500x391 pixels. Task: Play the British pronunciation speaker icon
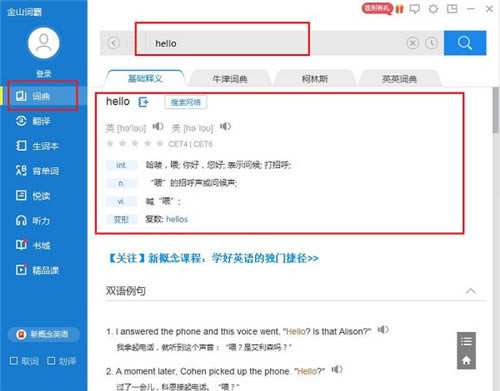158,126
